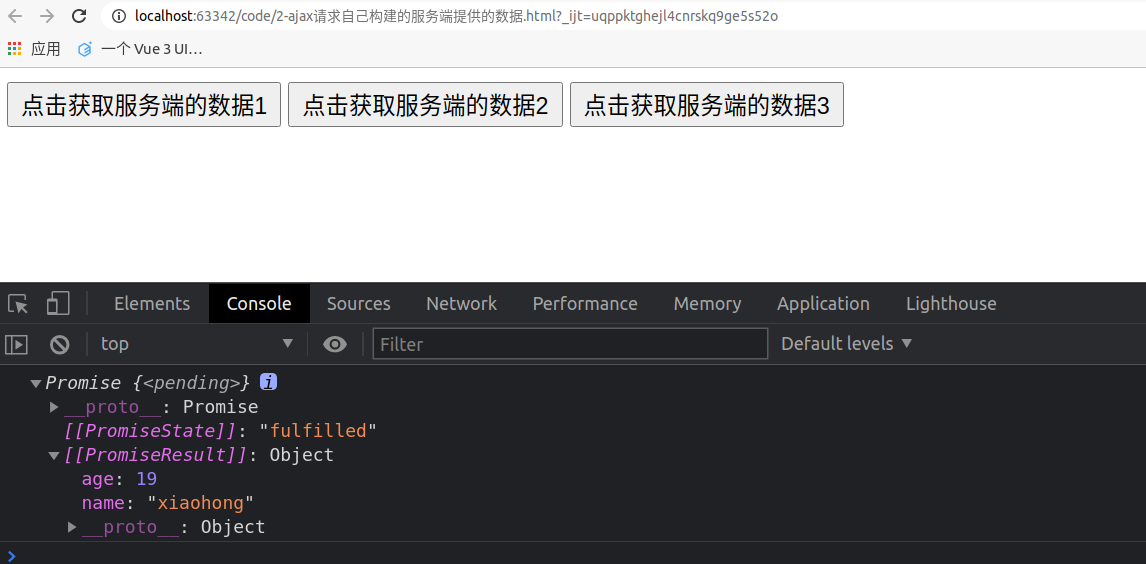Open the Default levels dropdown
The height and width of the screenshot is (564, 1146).
point(846,343)
